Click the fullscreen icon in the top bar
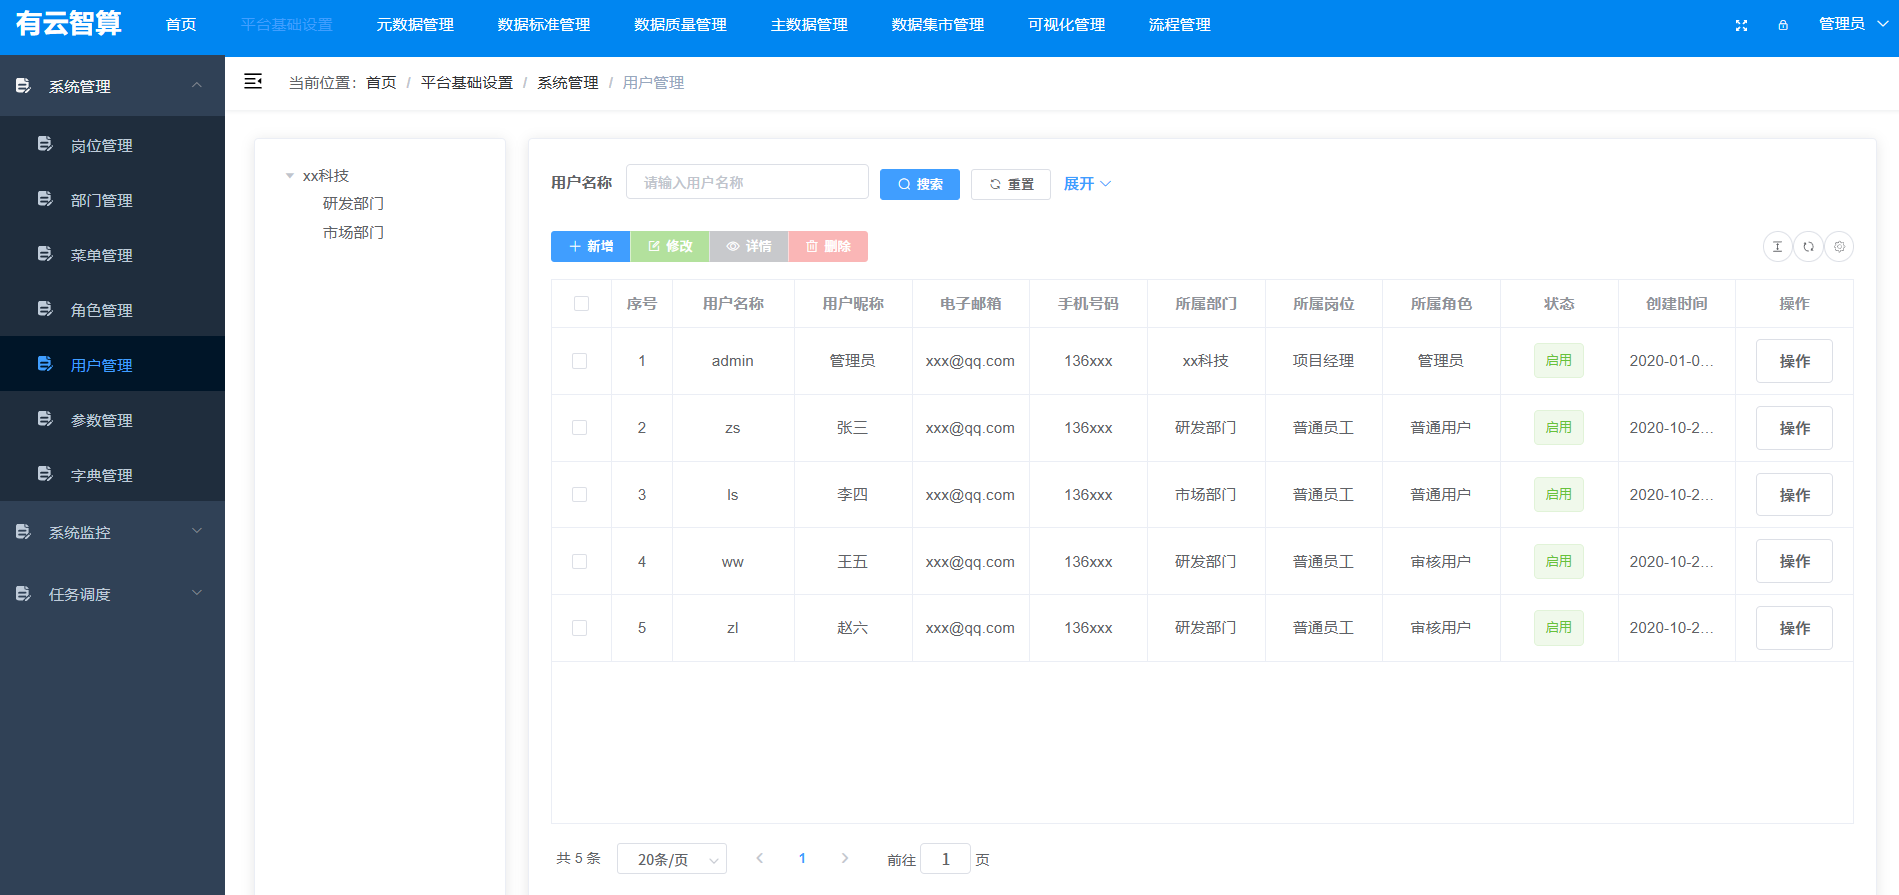Viewport: 1899px width, 895px height. 1741,25
